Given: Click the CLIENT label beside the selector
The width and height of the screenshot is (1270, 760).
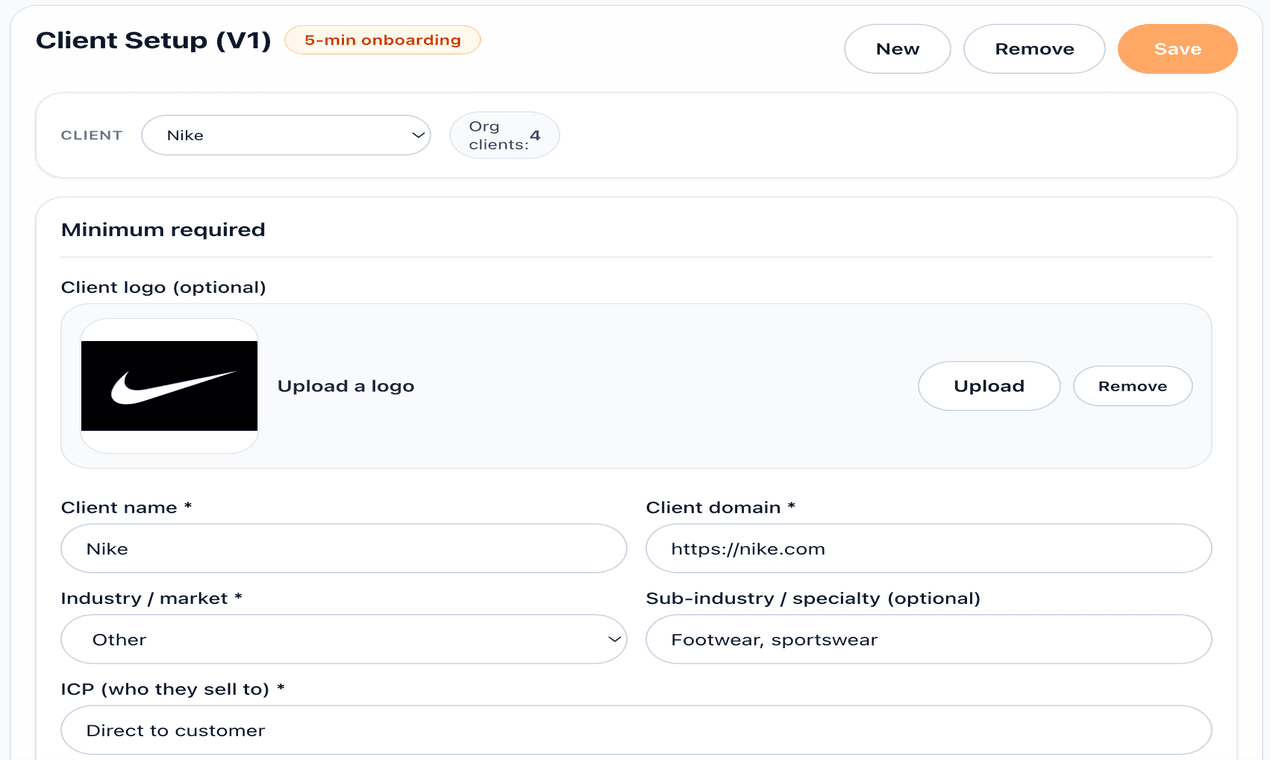Looking at the screenshot, I should pos(91,134).
